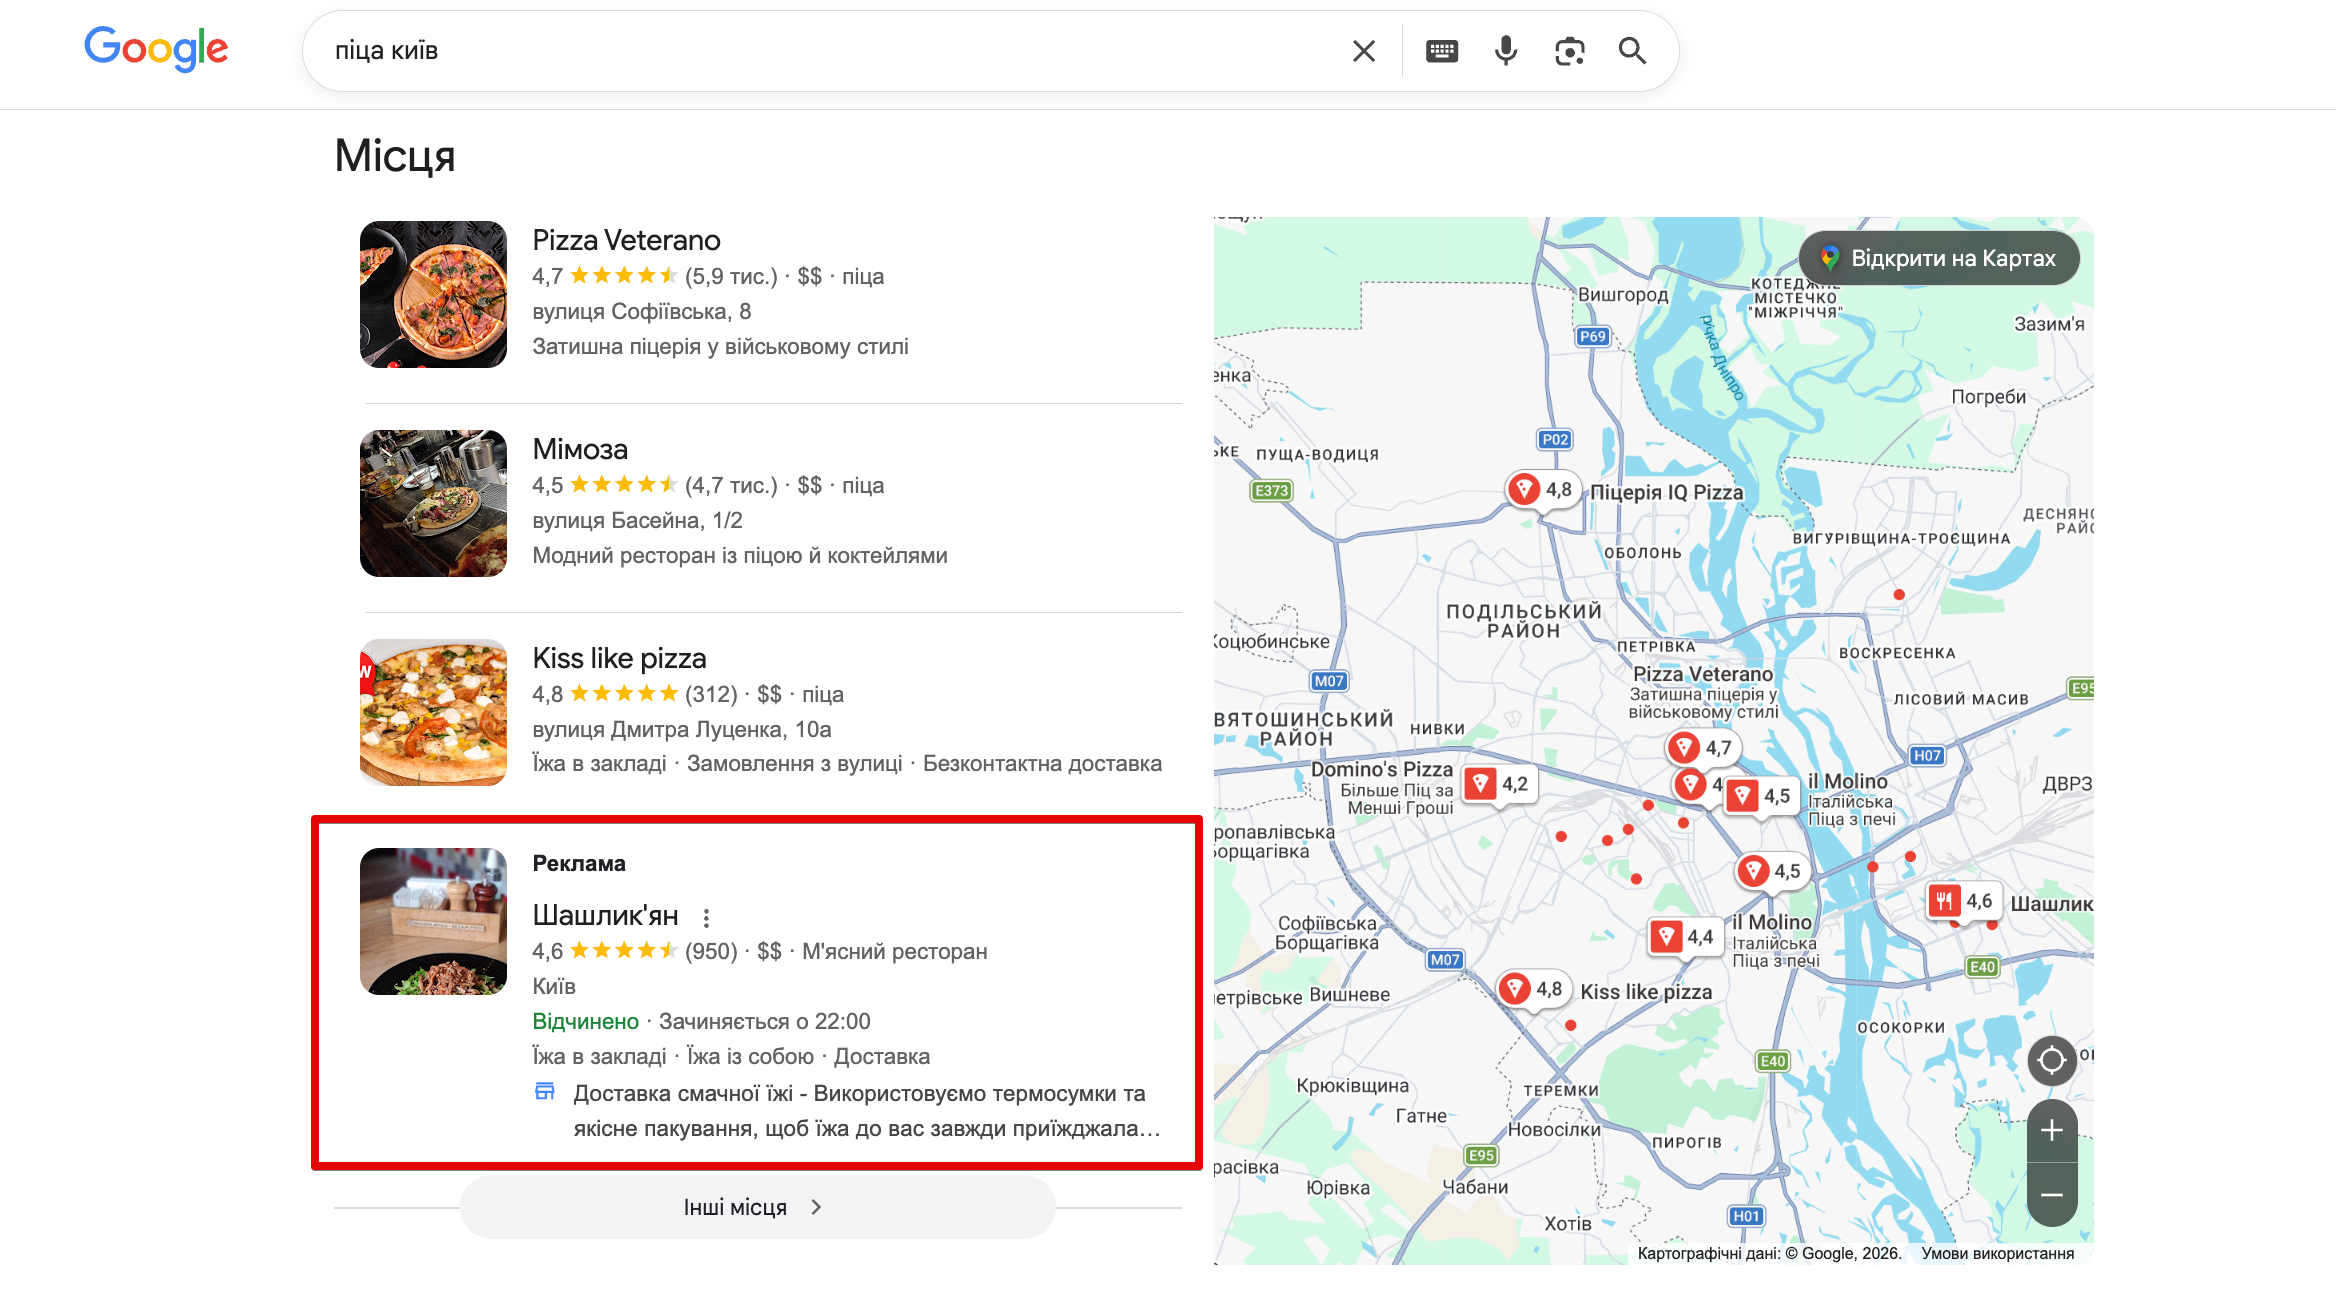The width and height of the screenshot is (2336, 1302).
Task: Click the Domino's Pizza label on the map
Action: coord(1382,769)
